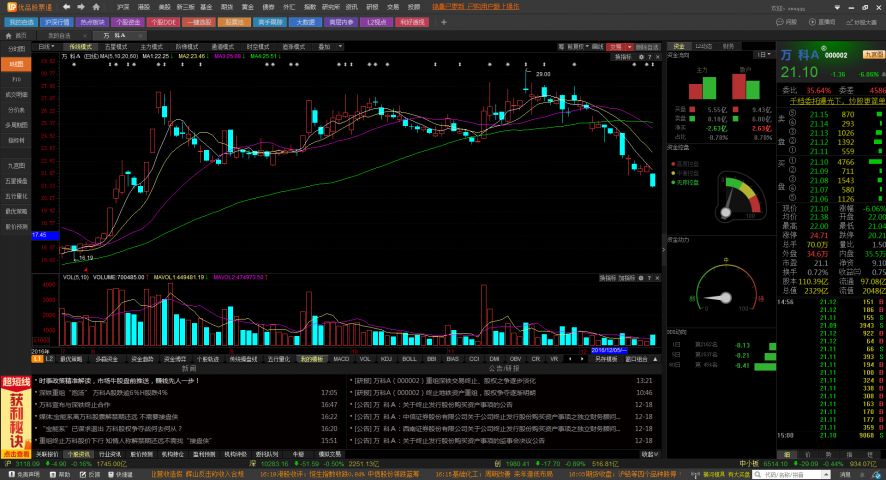Toggle L1 data level
The height and width of the screenshot is (480, 886).
click(37, 359)
